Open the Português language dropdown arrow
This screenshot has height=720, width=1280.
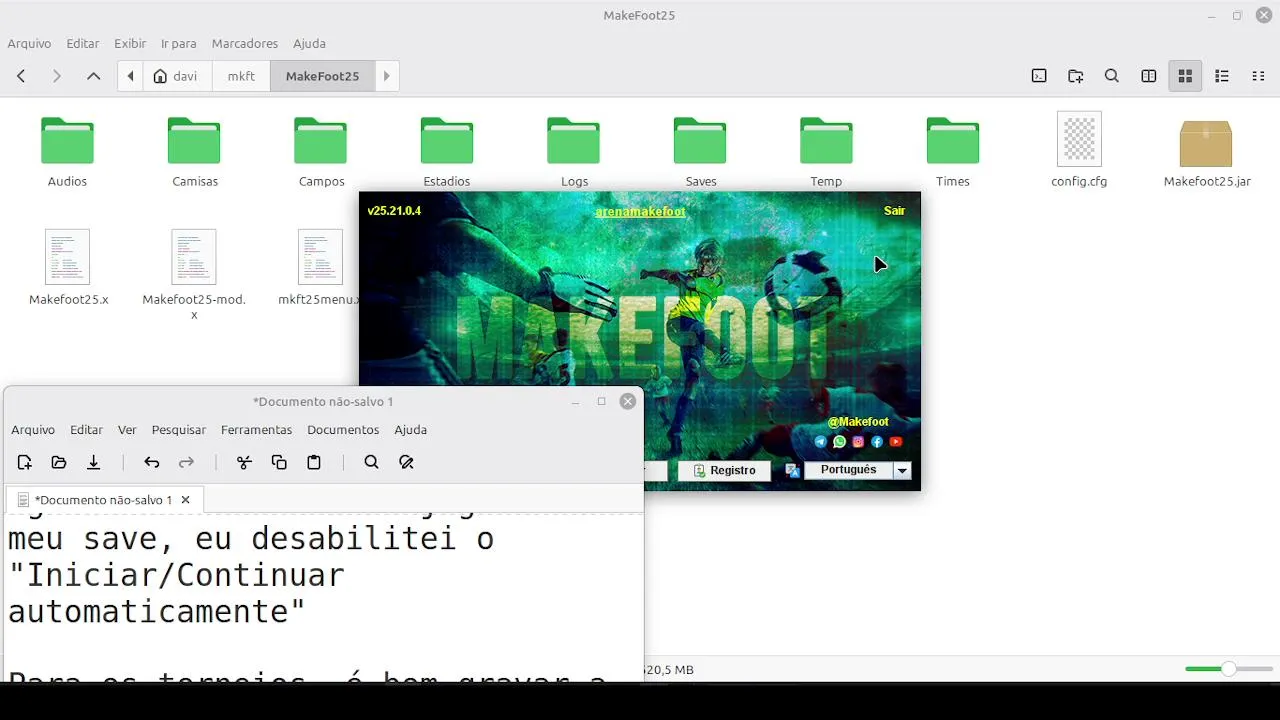tap(902, 470)
